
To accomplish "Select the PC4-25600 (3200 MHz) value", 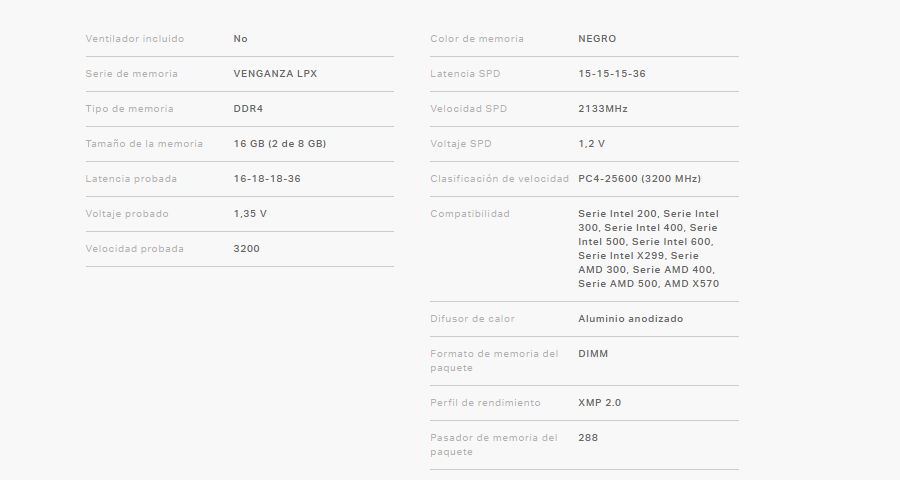I will pyautogui.click(x=639, y=179).
